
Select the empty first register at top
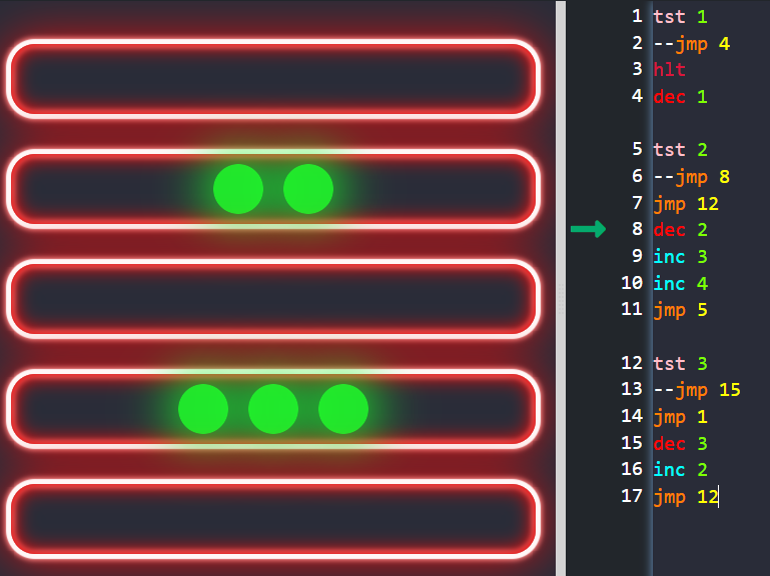pyautogui.click(x=273, y=79)
